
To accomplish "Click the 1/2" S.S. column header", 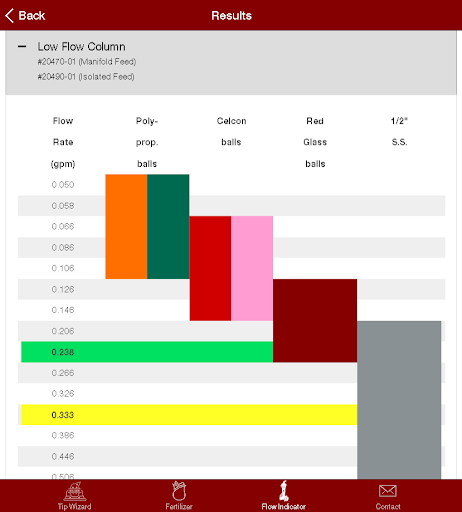I will coord(399,132).
